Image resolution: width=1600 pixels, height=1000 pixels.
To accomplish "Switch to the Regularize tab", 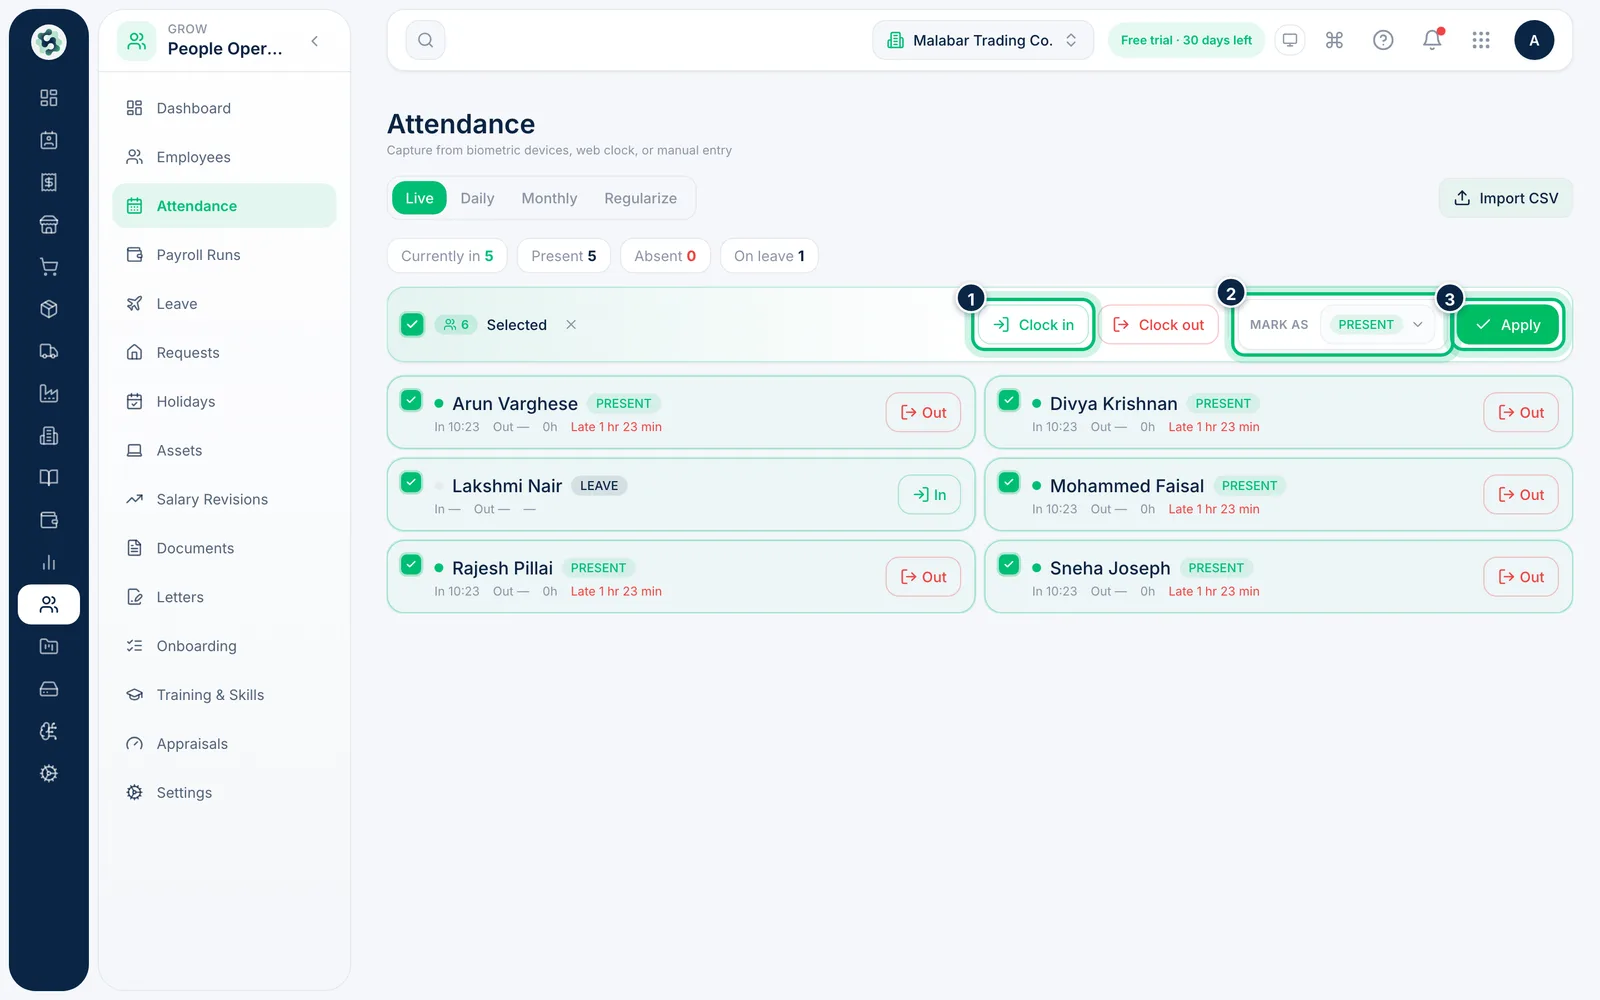I will coord(640,198).
